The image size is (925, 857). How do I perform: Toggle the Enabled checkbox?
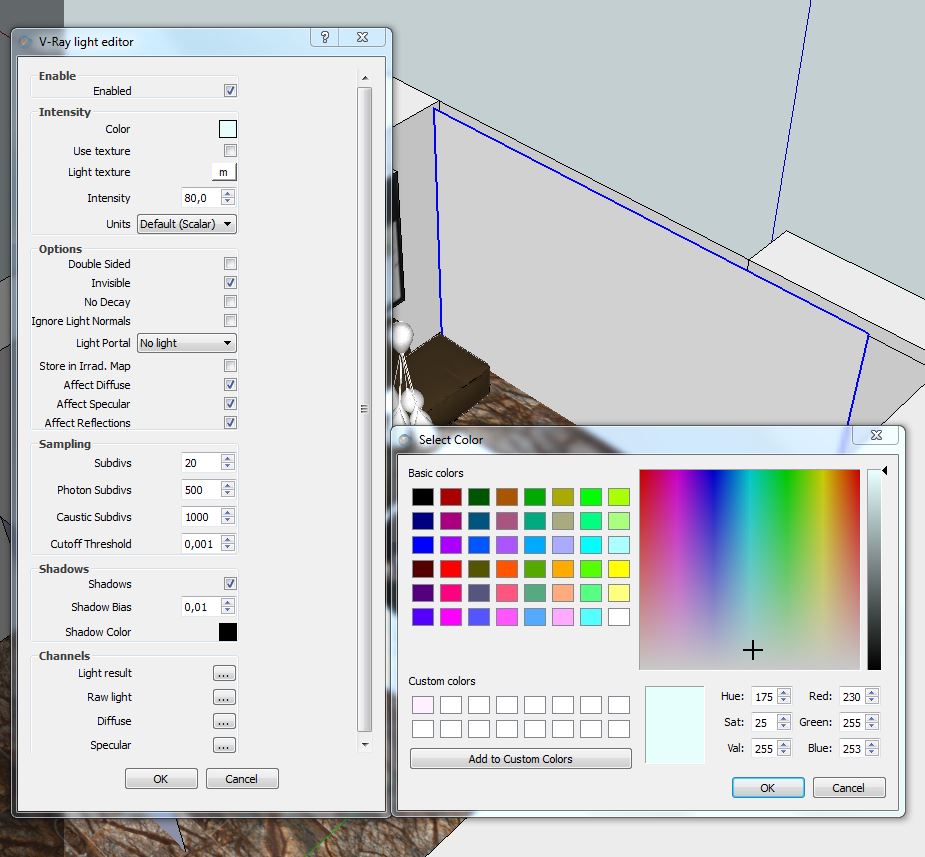click(230, 90)
